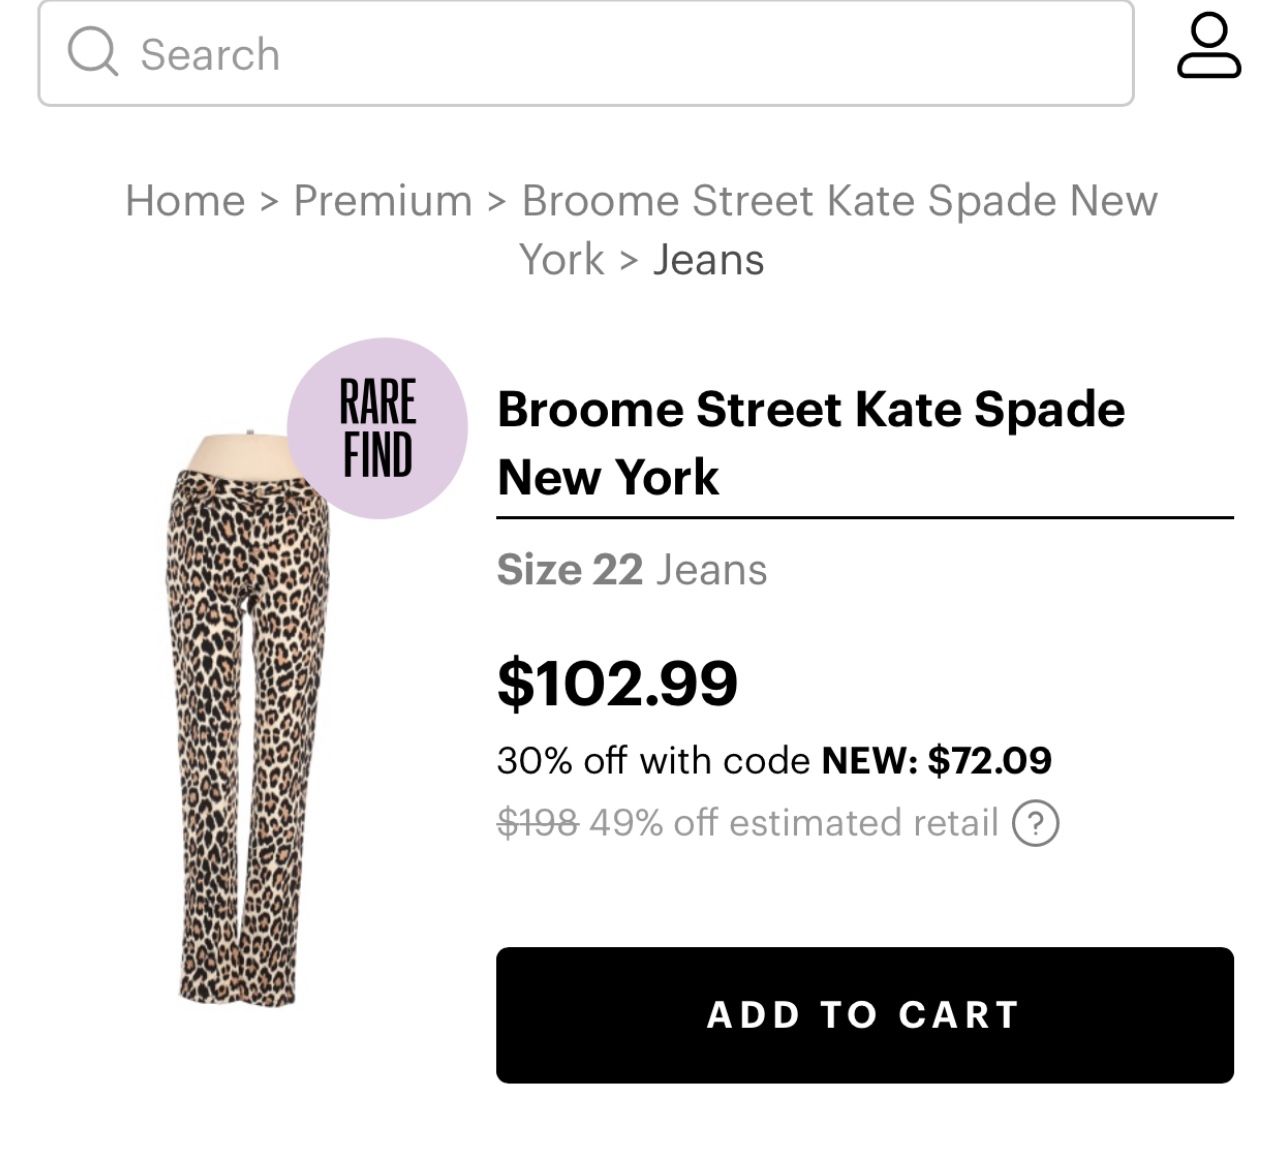1284x1160 pixels.
Task: Click the search magnifying glass icon
Action: click(x=93, y=53)
